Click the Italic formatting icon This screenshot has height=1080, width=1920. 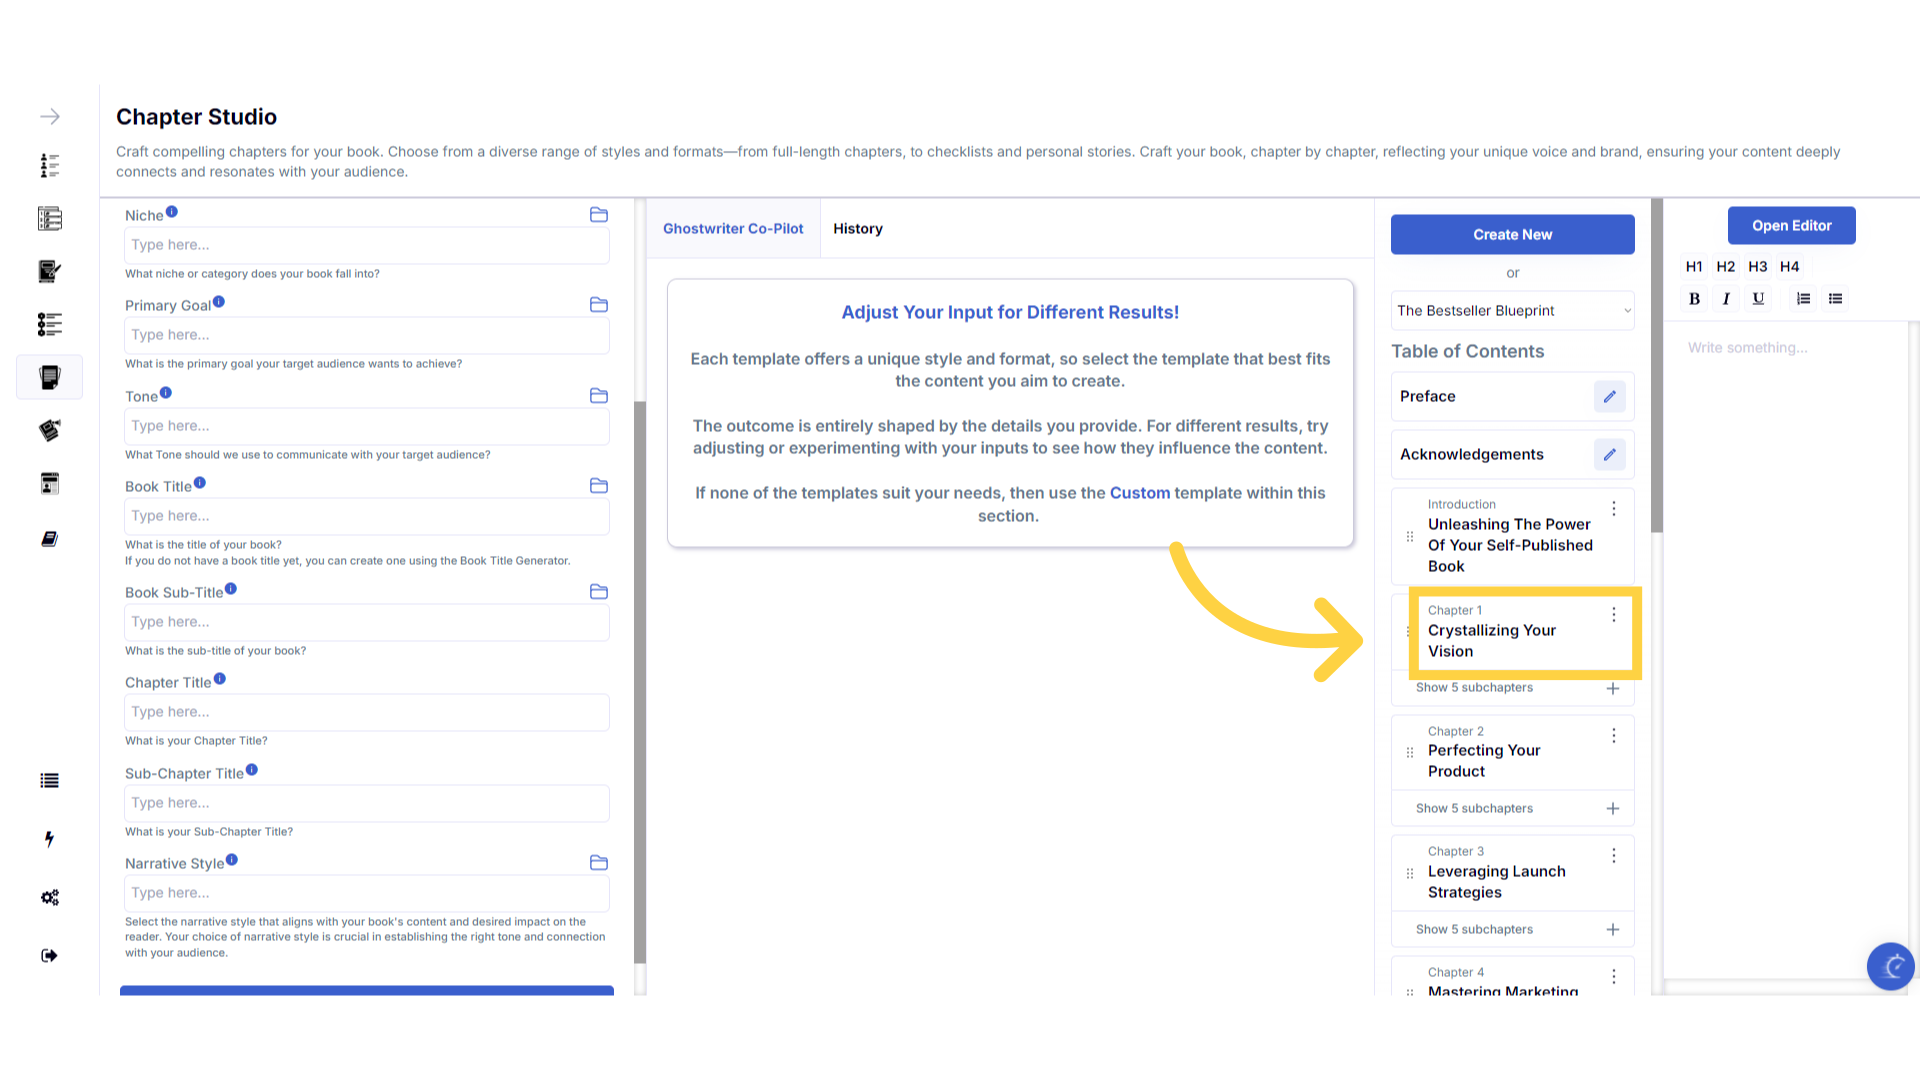pos(1726,299)
